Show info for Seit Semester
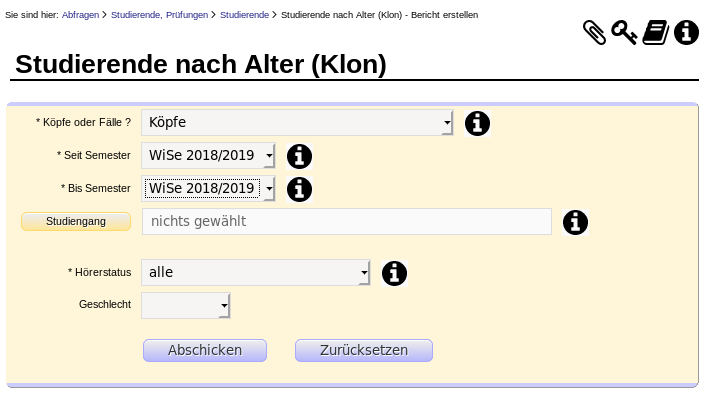 tap(300, 156)
